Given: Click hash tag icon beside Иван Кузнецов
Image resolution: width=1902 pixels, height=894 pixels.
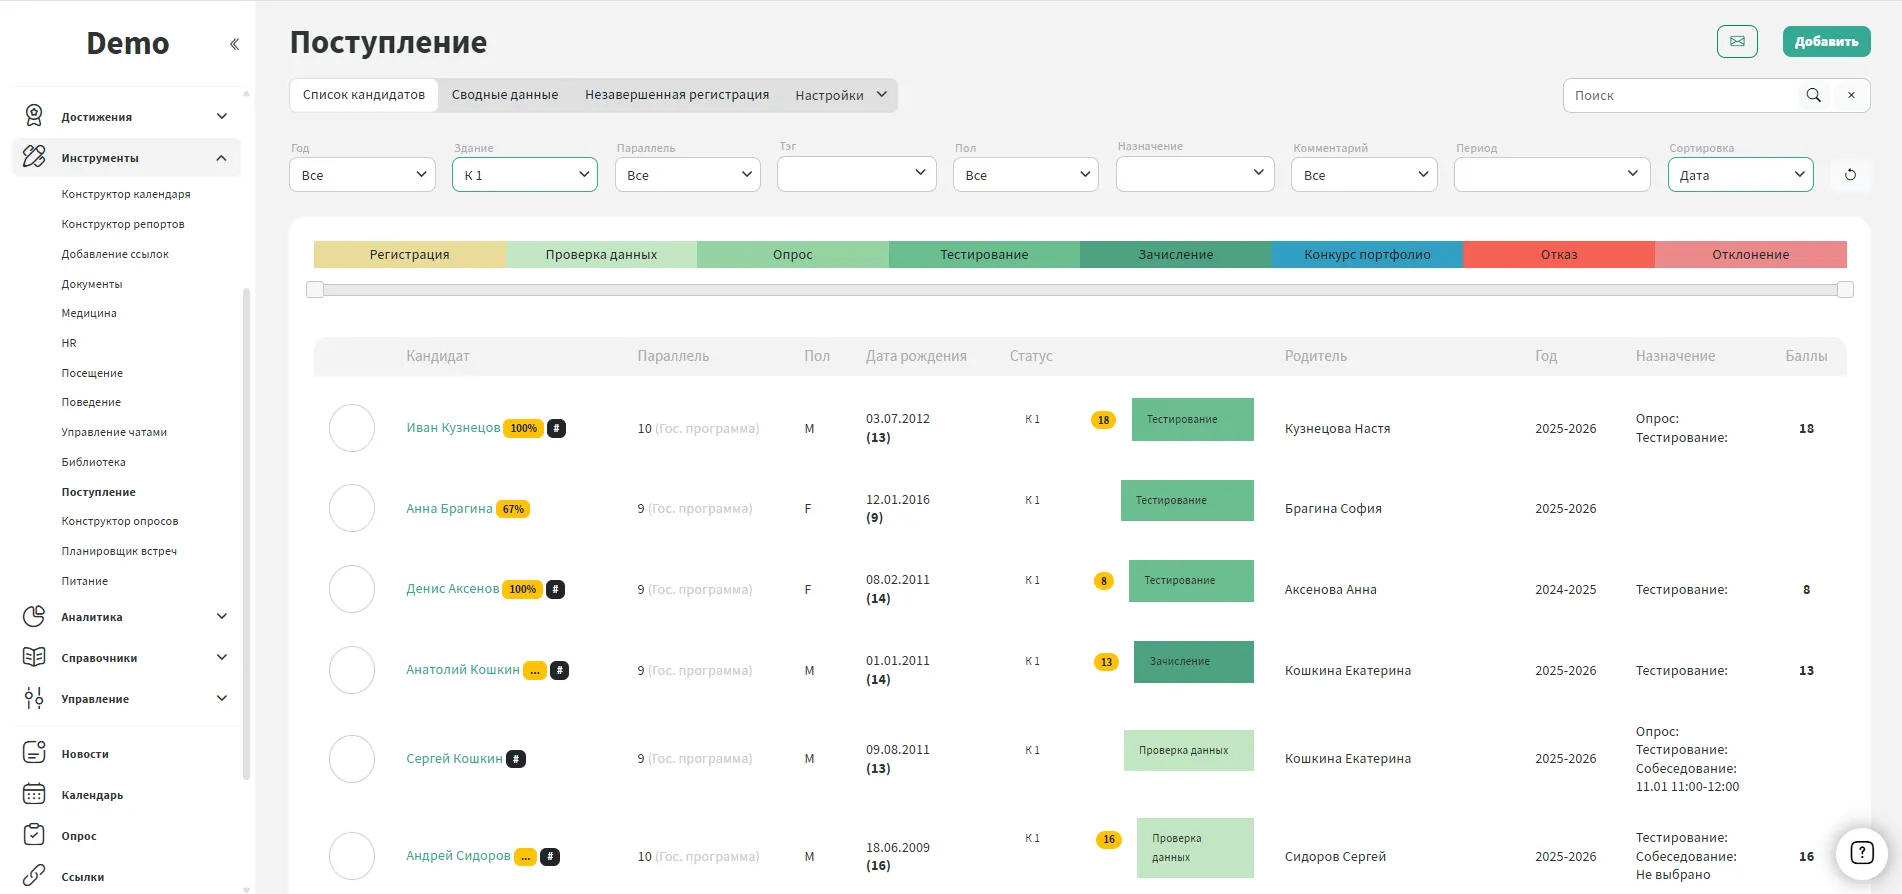Looking at the screenshot, I should coord(557,428).
